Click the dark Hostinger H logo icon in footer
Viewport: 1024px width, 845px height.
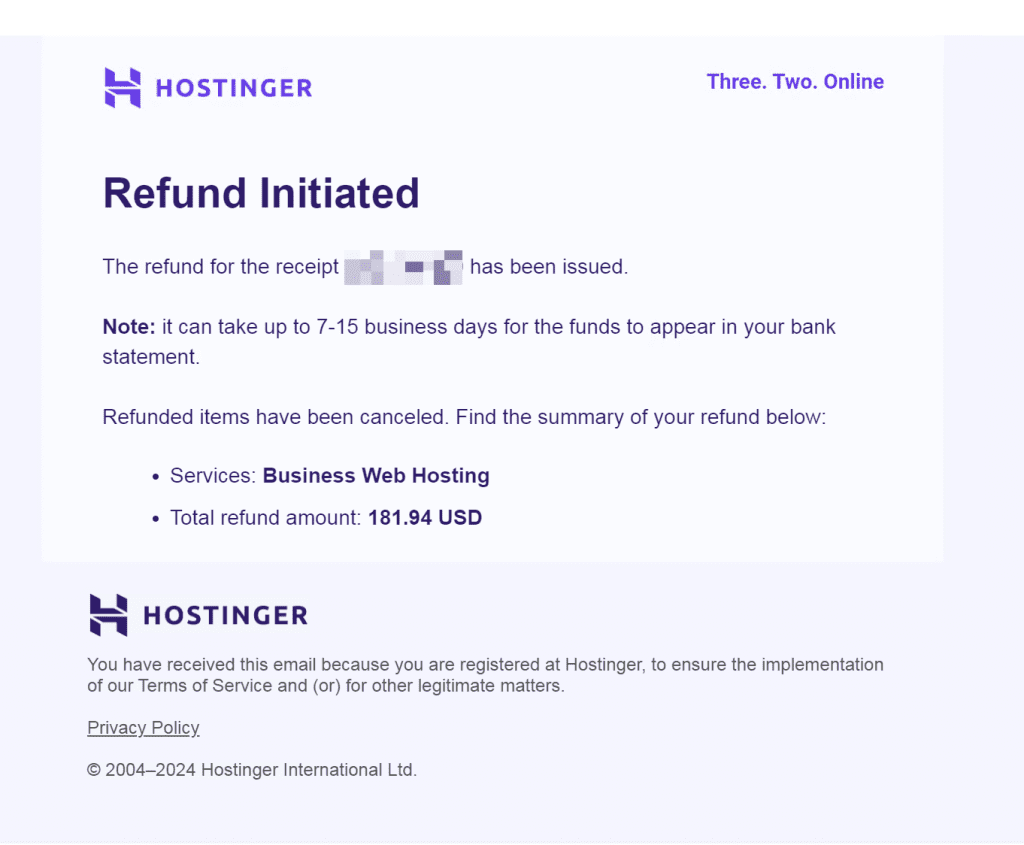pyautogui.click(x=108, y=615)
